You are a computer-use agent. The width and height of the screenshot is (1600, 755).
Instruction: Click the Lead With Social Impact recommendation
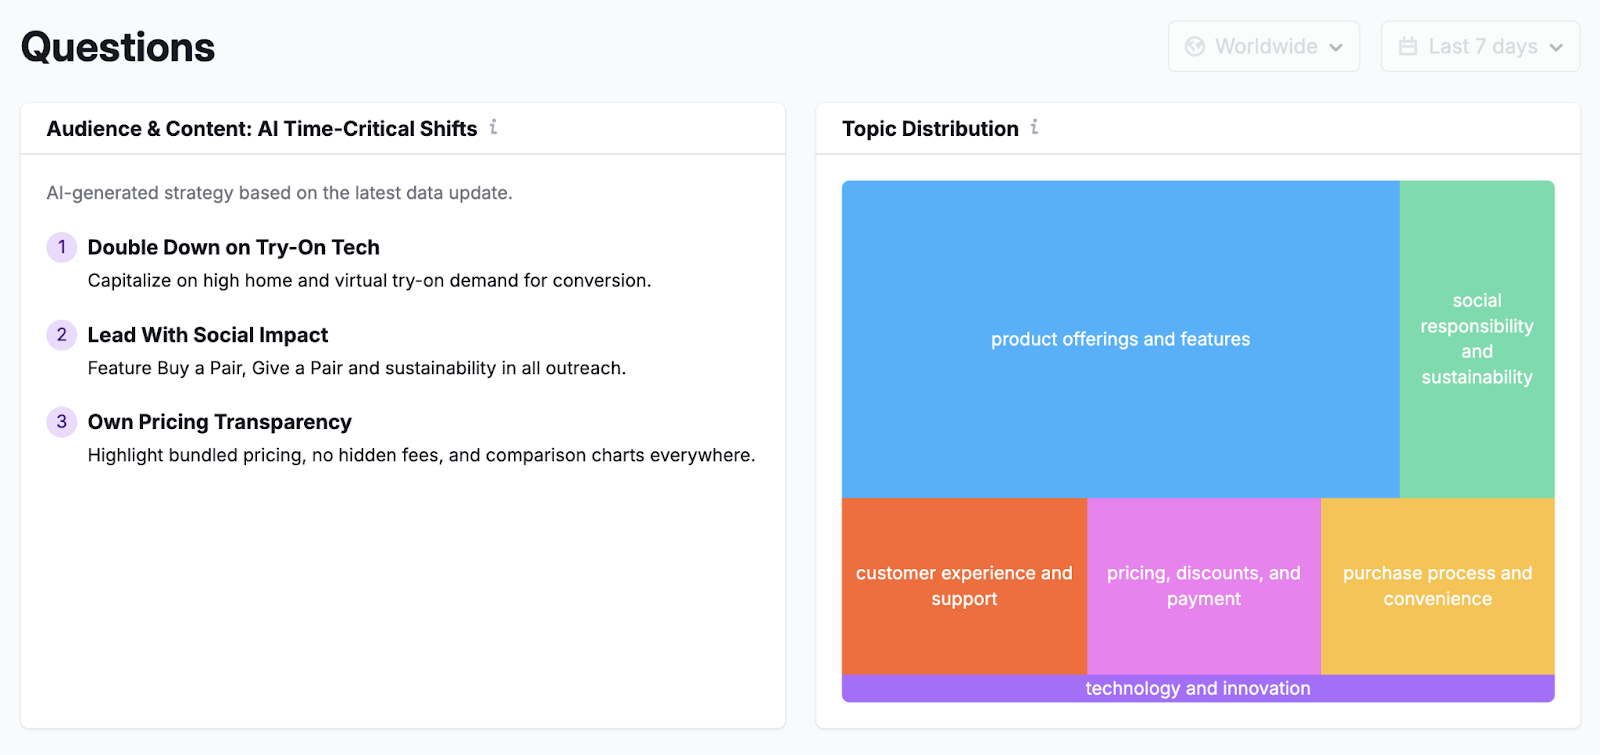[208, 335]
